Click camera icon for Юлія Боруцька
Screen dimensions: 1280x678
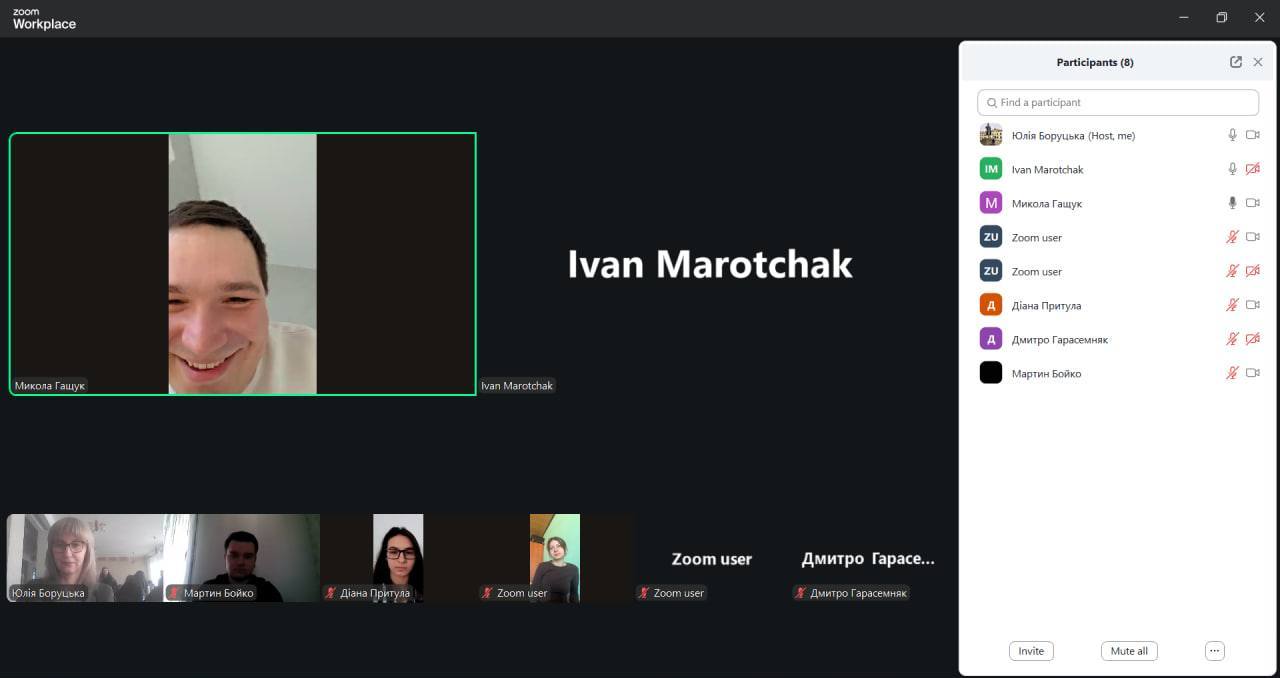1253,135
